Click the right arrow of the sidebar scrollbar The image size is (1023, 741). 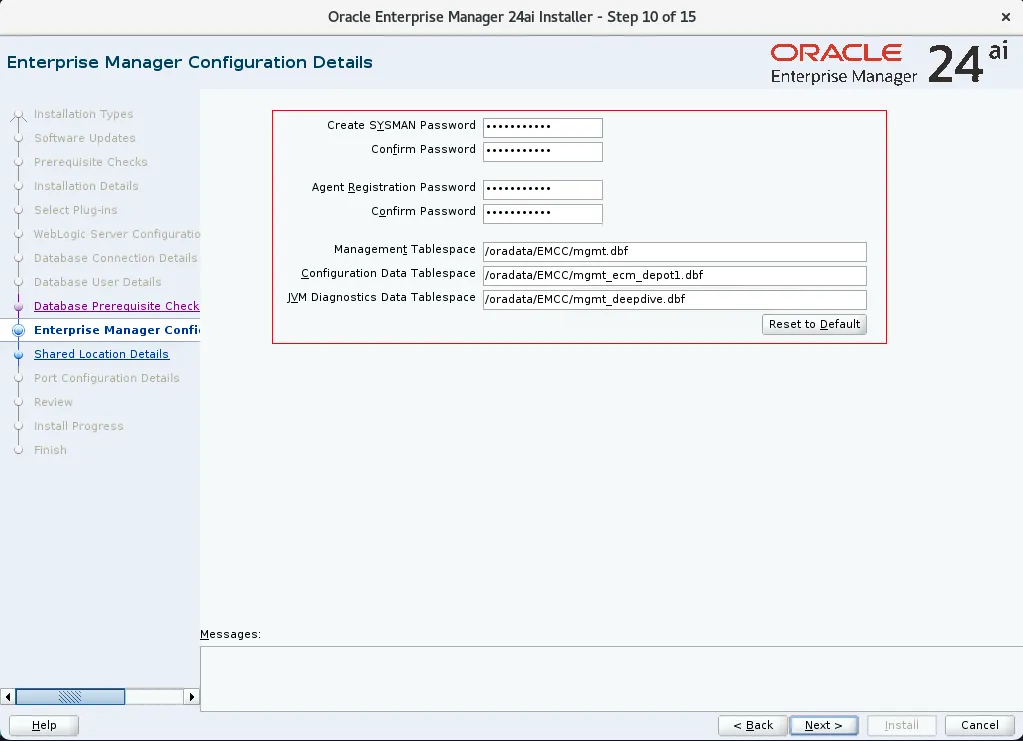[x=193, y=696]
